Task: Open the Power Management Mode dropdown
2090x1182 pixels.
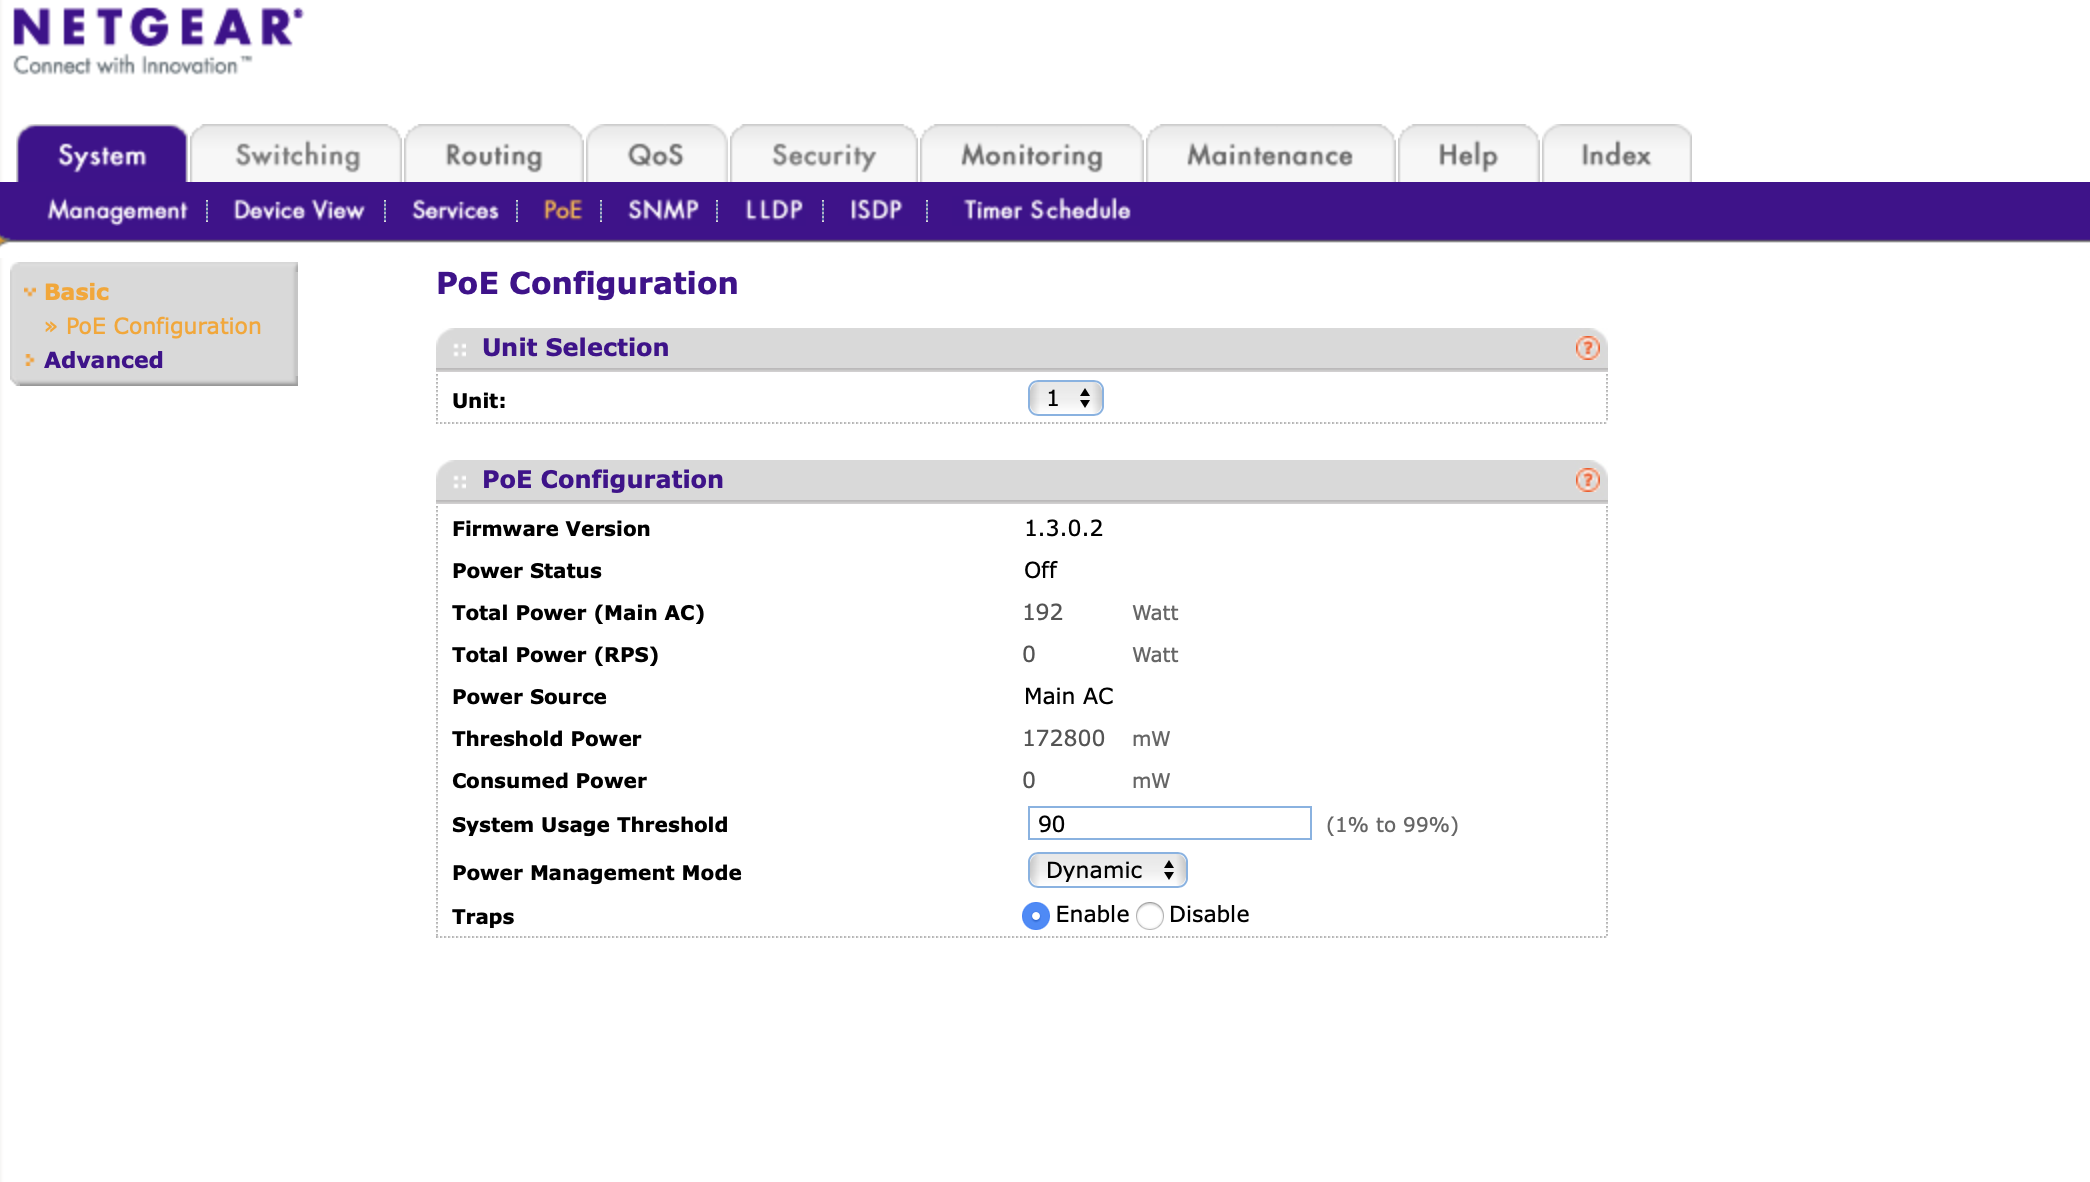Action: point(1108,870)
